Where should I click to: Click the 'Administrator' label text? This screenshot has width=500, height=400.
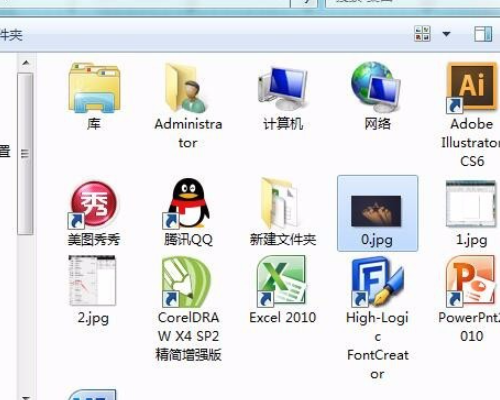(x=188, y=134)
